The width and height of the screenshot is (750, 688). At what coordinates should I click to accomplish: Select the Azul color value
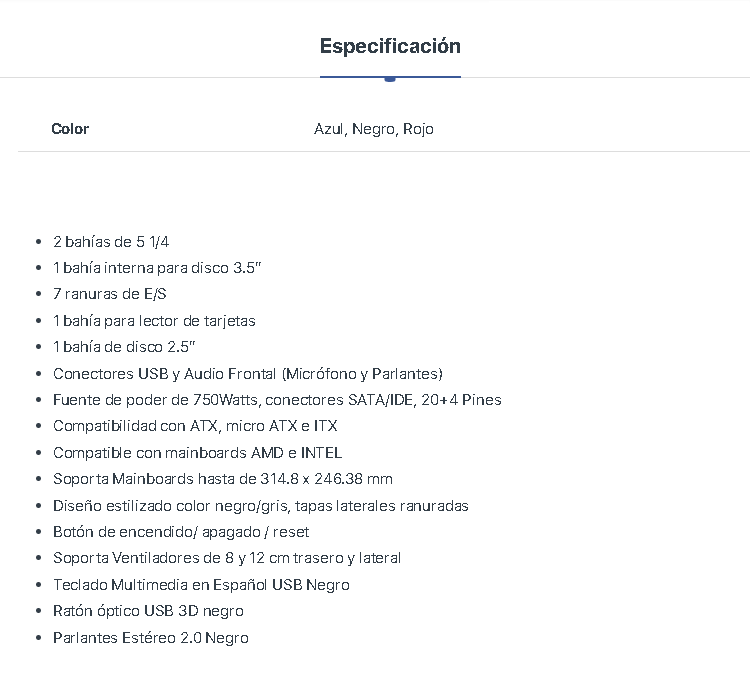pyautogui.click(x=329, y=129)
